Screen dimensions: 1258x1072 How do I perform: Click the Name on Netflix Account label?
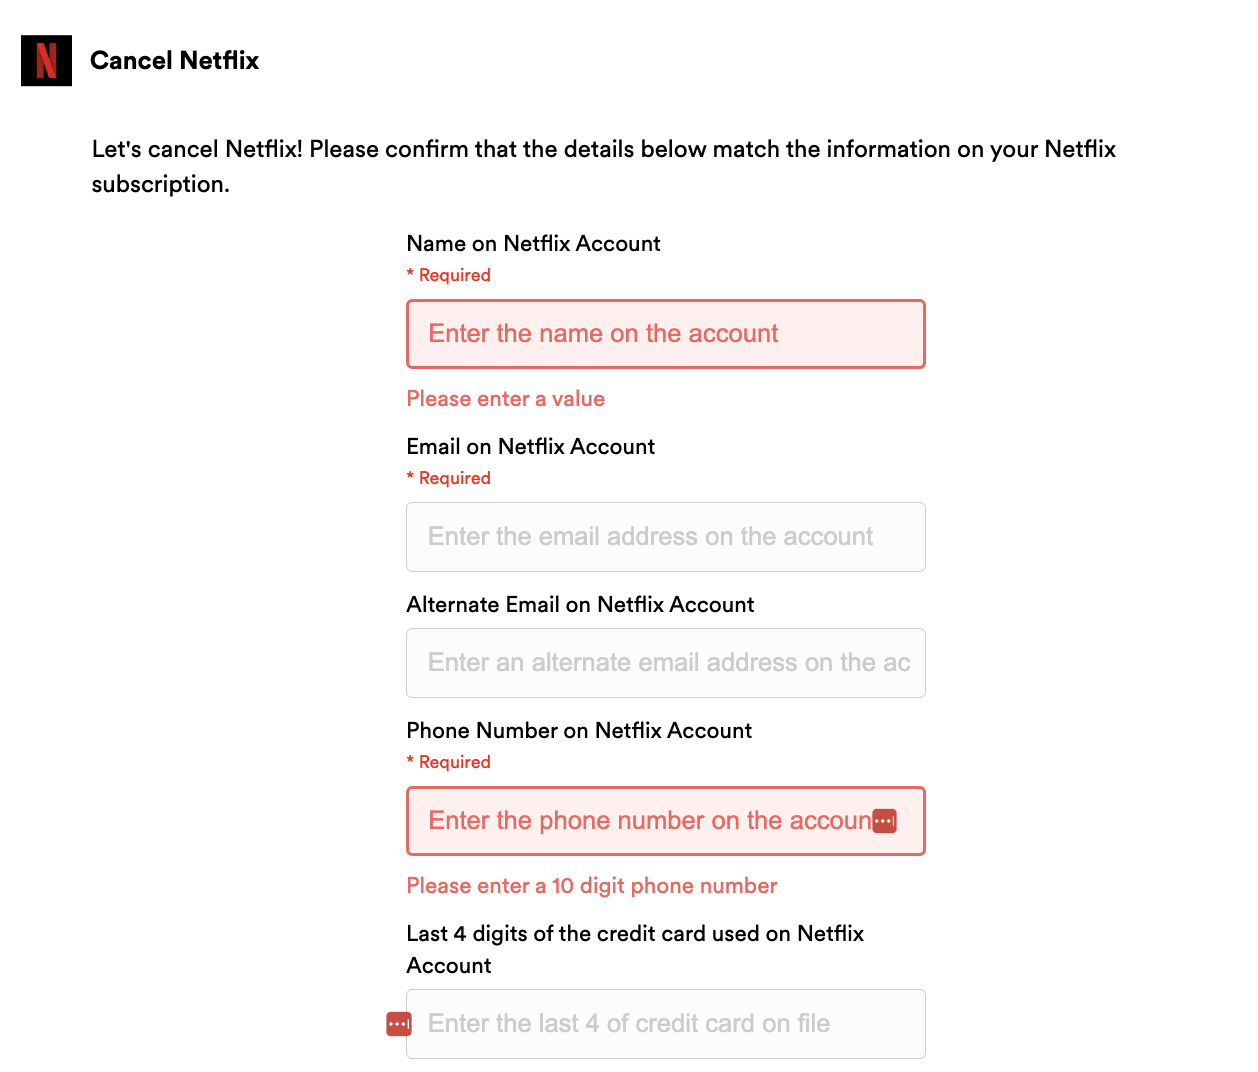click(533, 244)
